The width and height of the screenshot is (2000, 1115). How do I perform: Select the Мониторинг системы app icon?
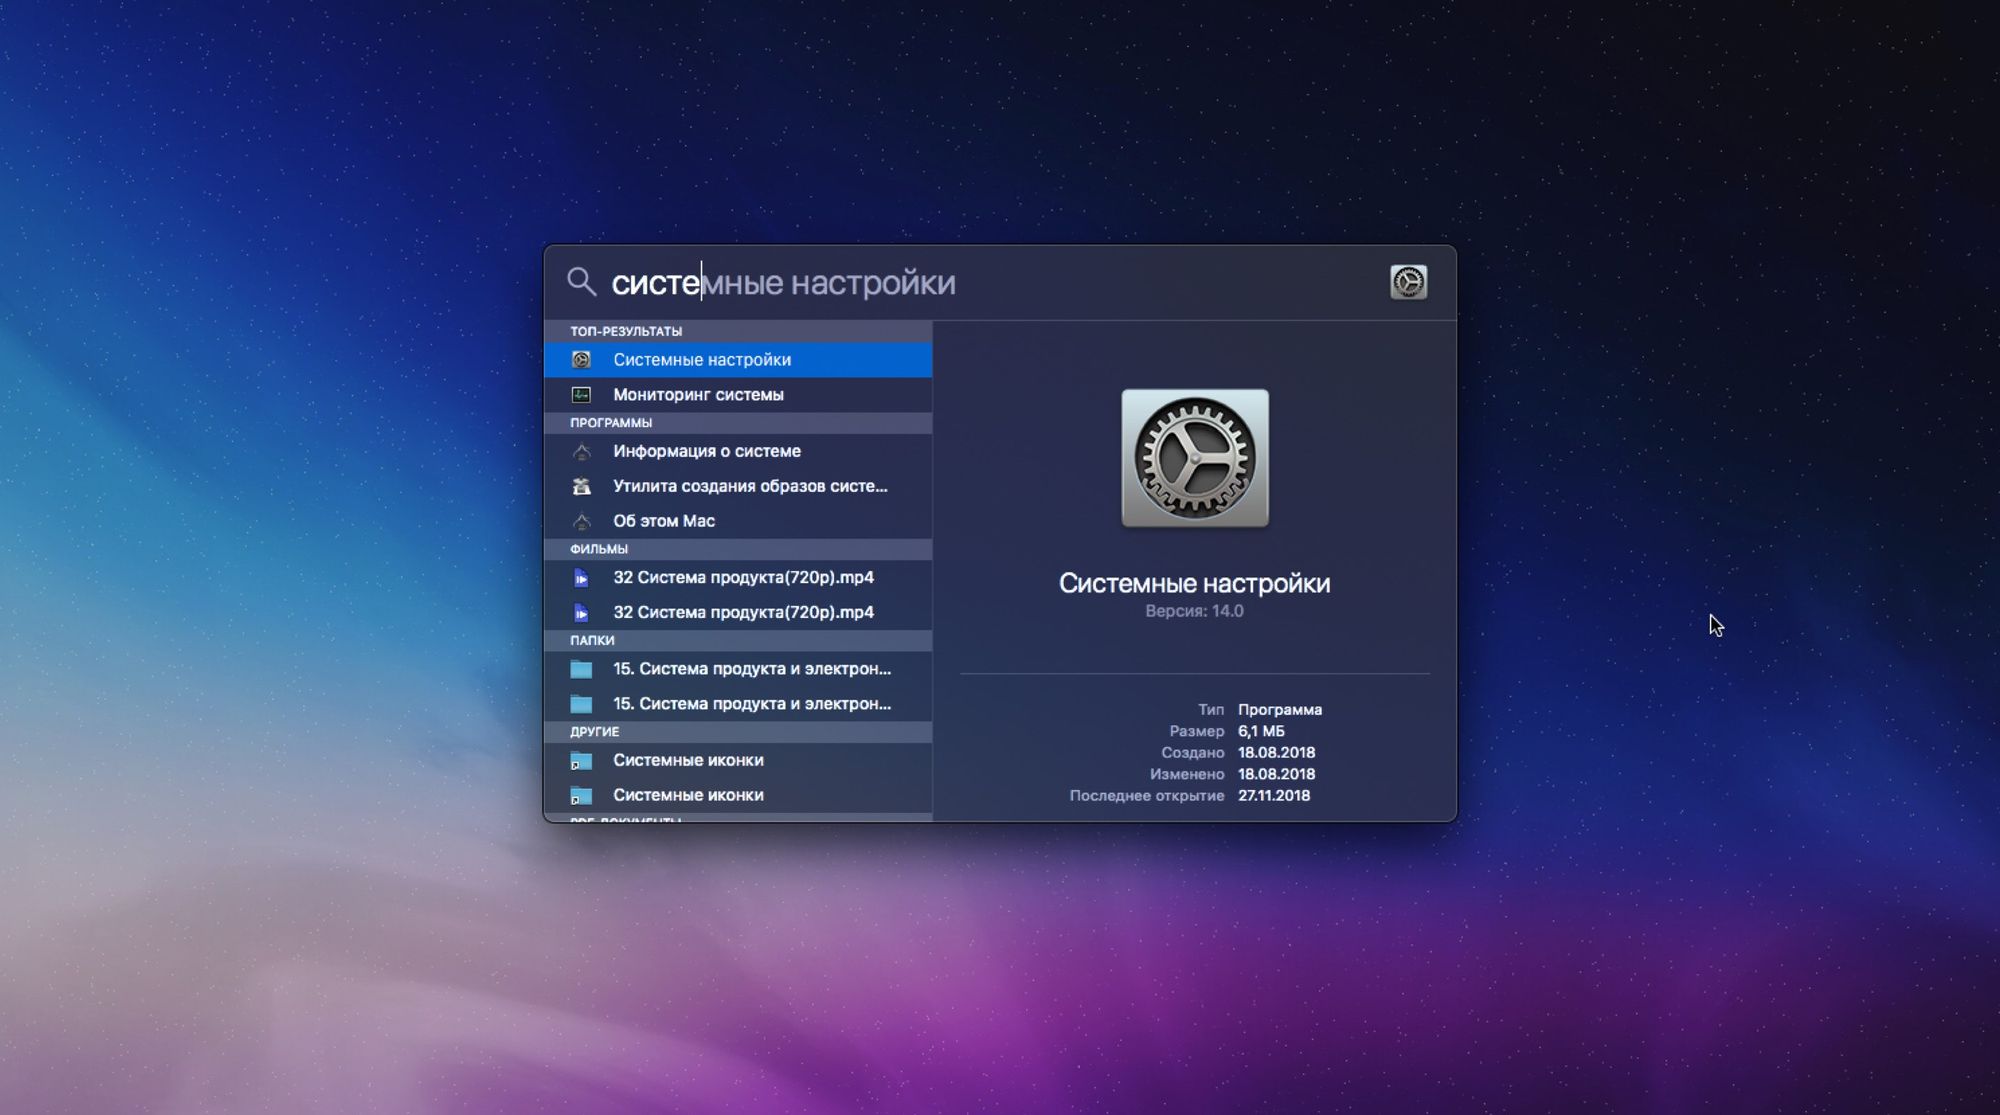click(x=581, y=395)
